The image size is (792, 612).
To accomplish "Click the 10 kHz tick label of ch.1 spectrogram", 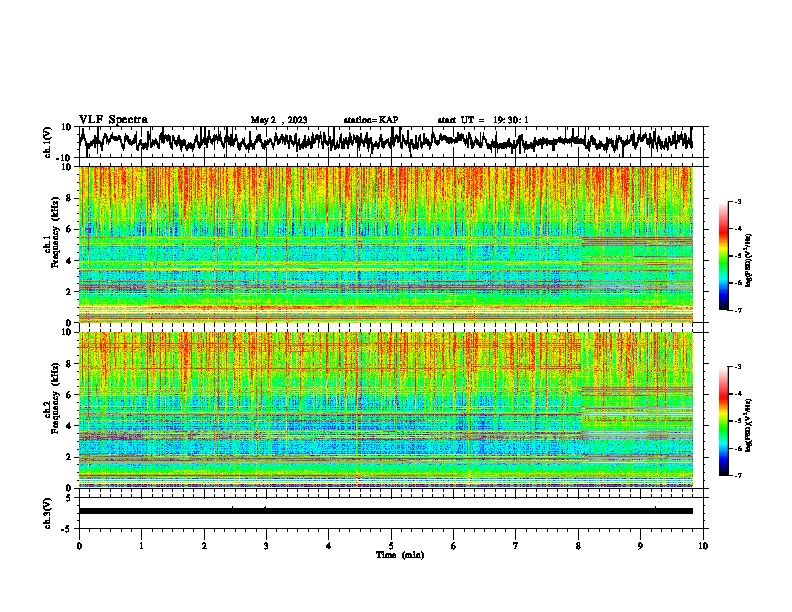I will coord(67,167).
